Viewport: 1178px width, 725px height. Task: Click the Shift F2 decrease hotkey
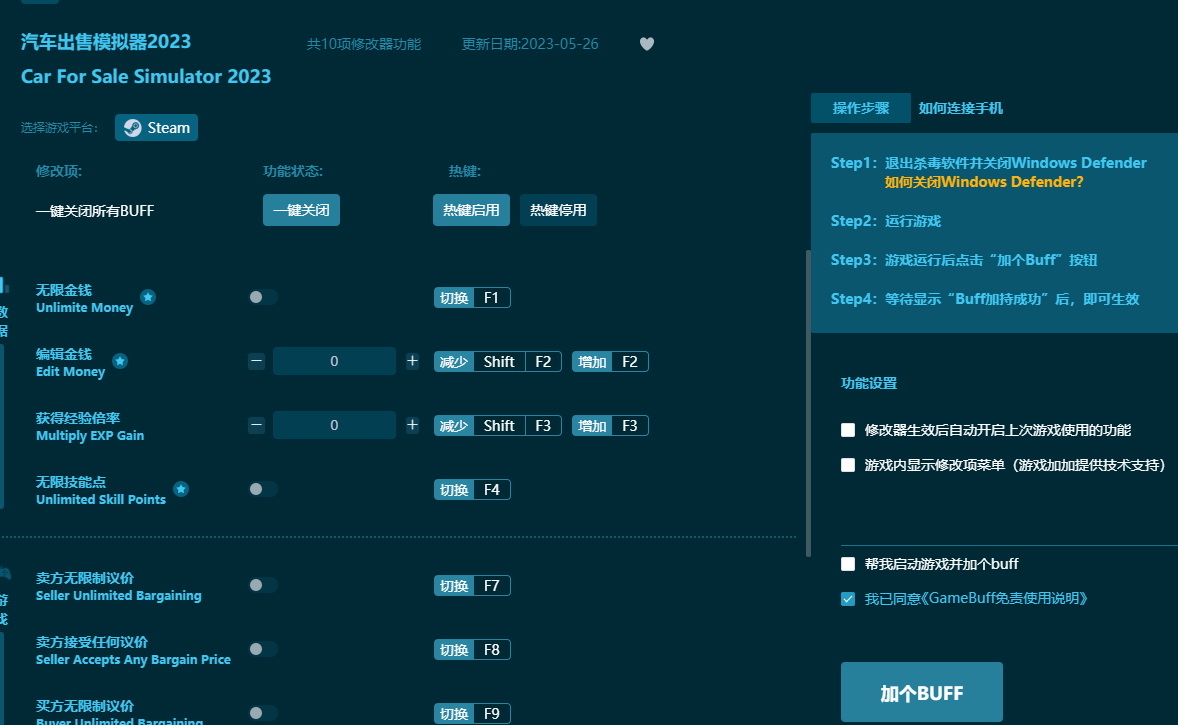(497, 361)
